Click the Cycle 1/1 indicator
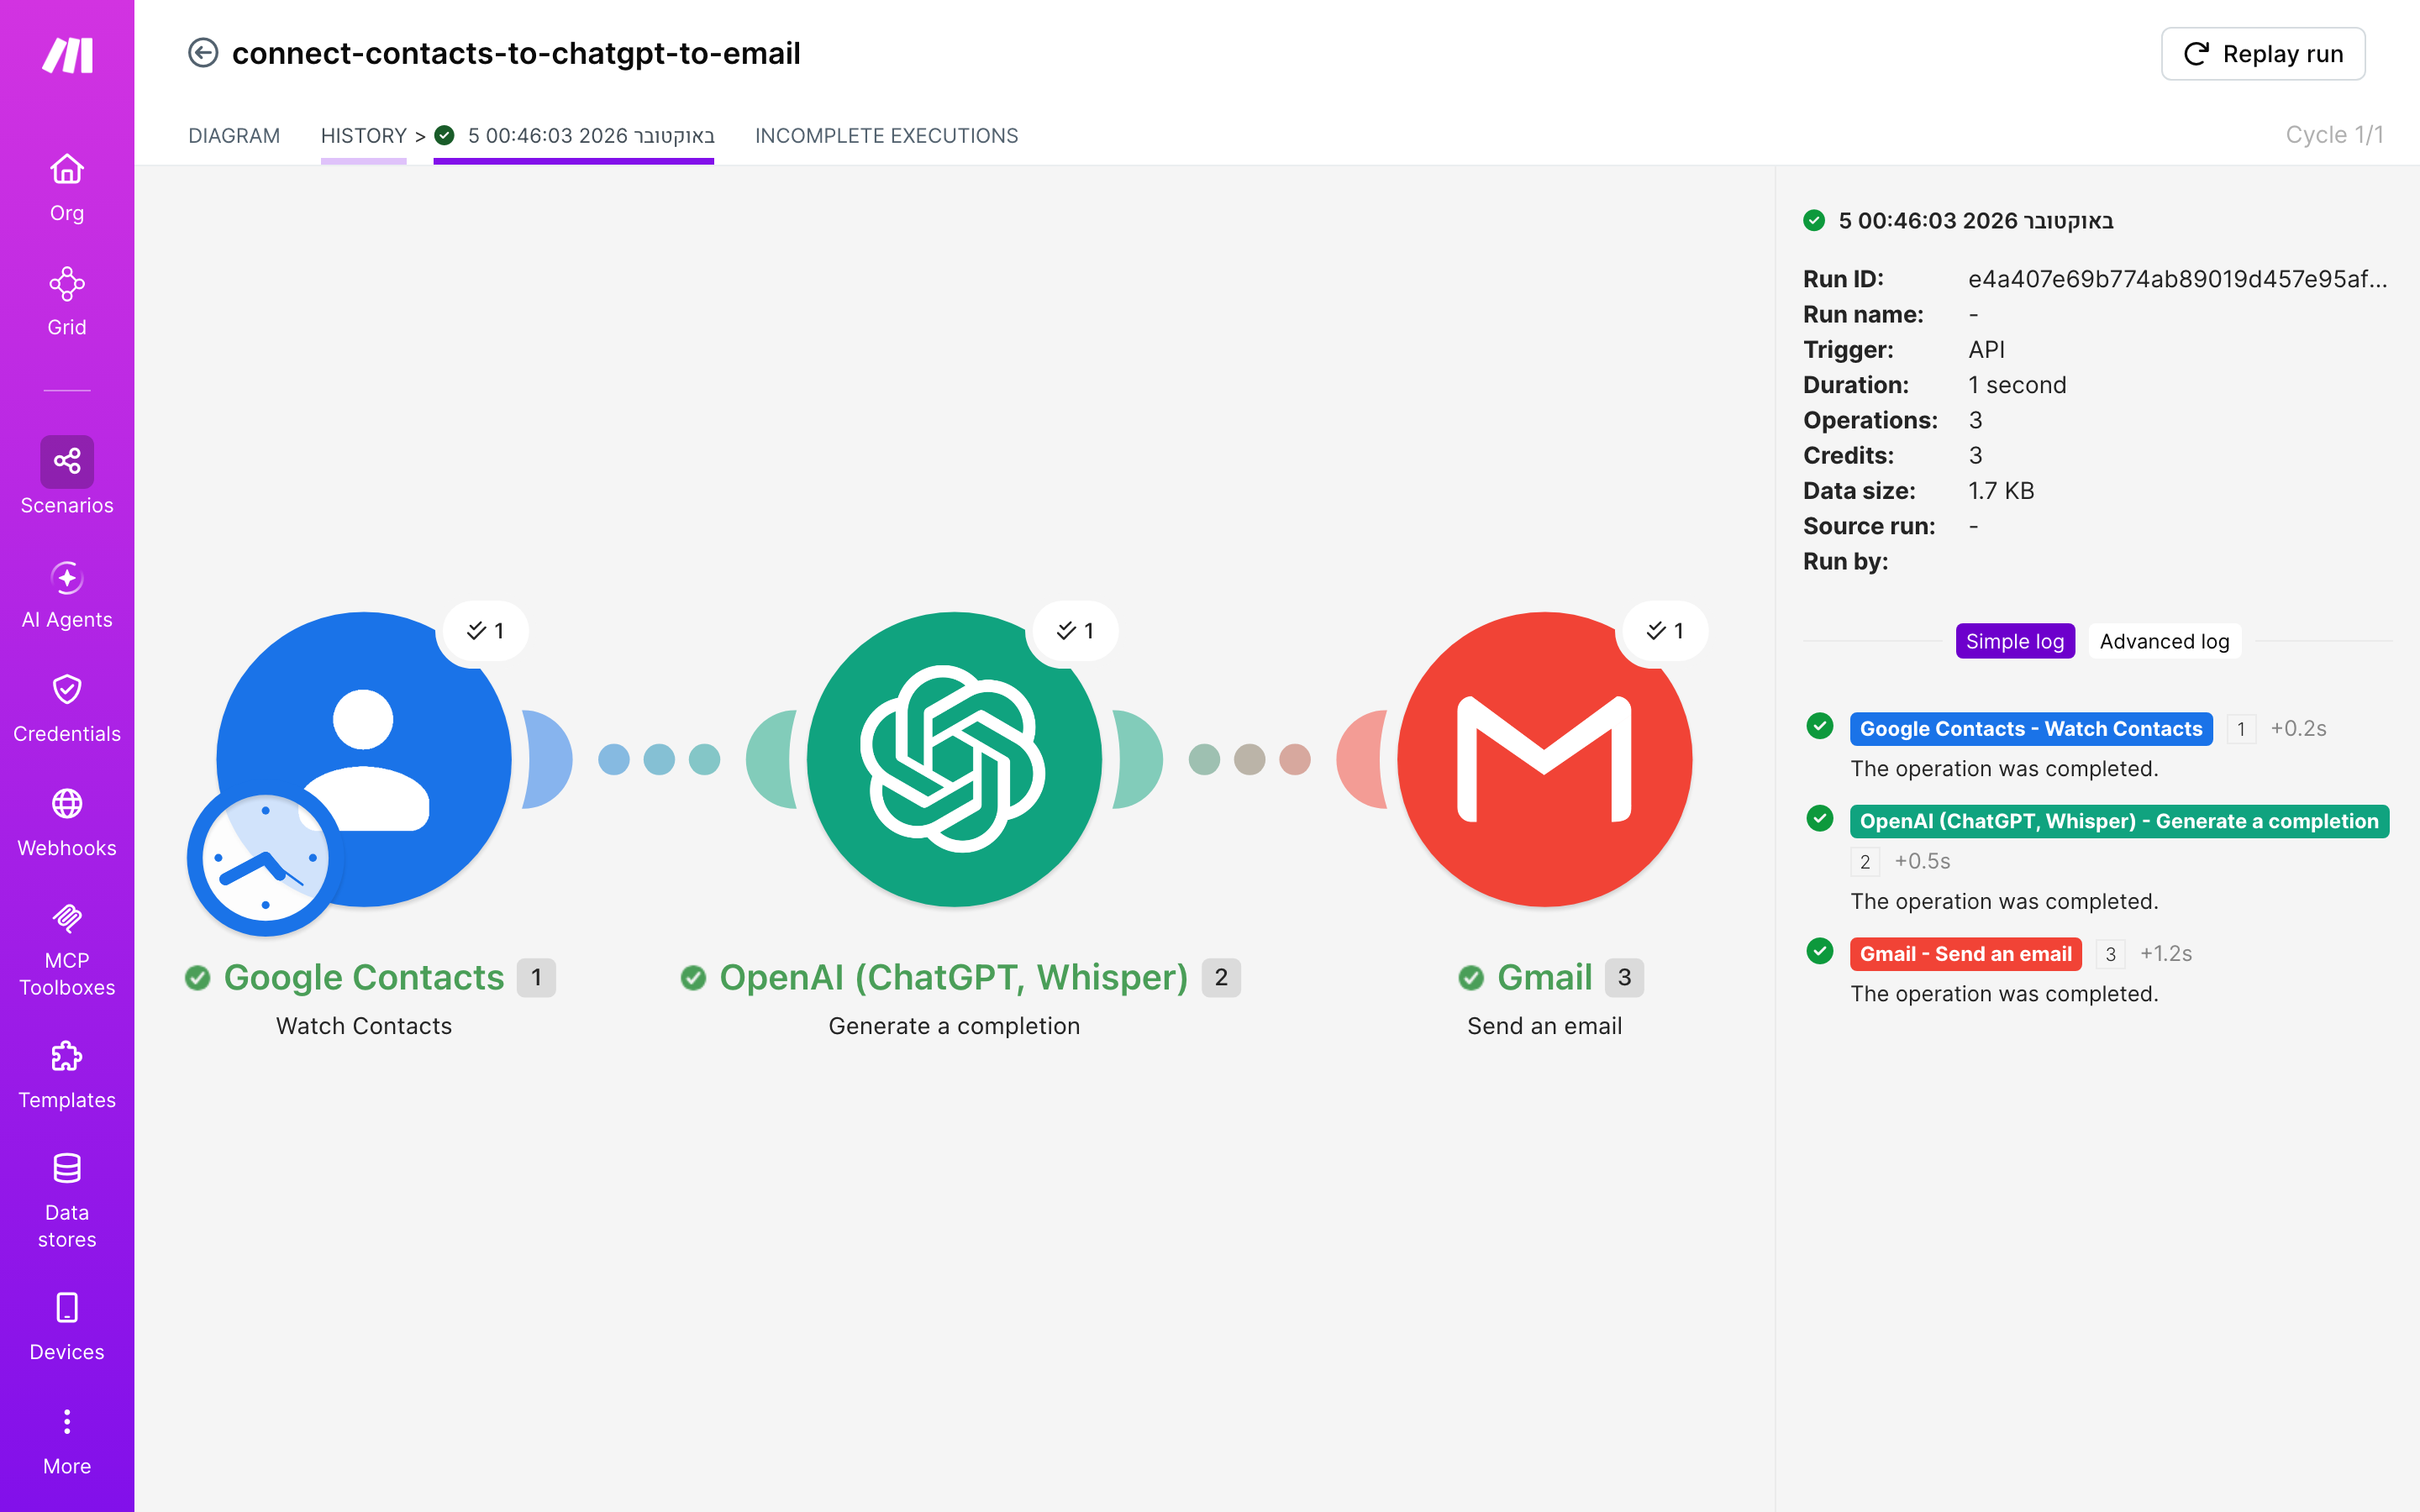2420x1512 pixels. tap(2334, 135)
